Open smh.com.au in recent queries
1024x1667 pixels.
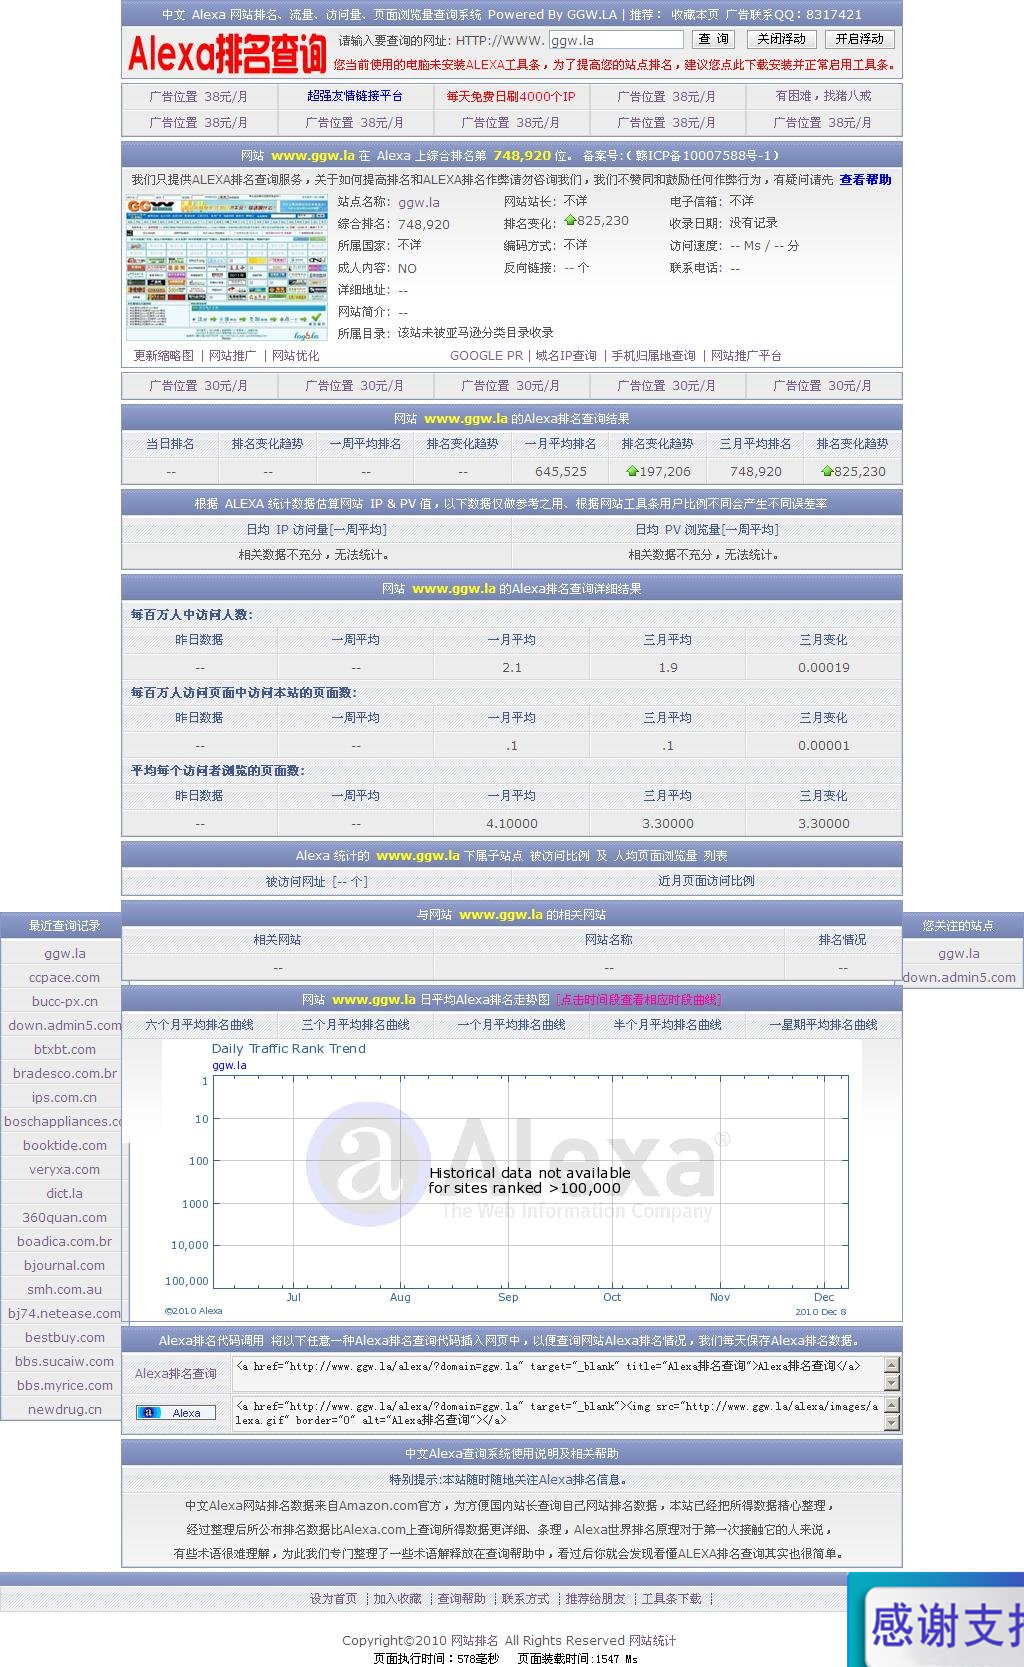pyautogui.click(x=65, y=1290)
